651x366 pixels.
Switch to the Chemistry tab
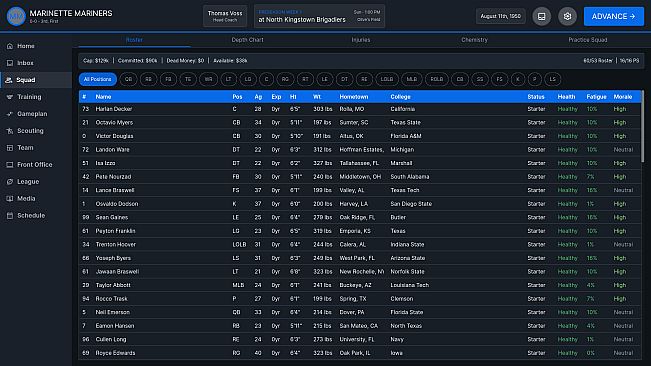(x=475, y=40)
